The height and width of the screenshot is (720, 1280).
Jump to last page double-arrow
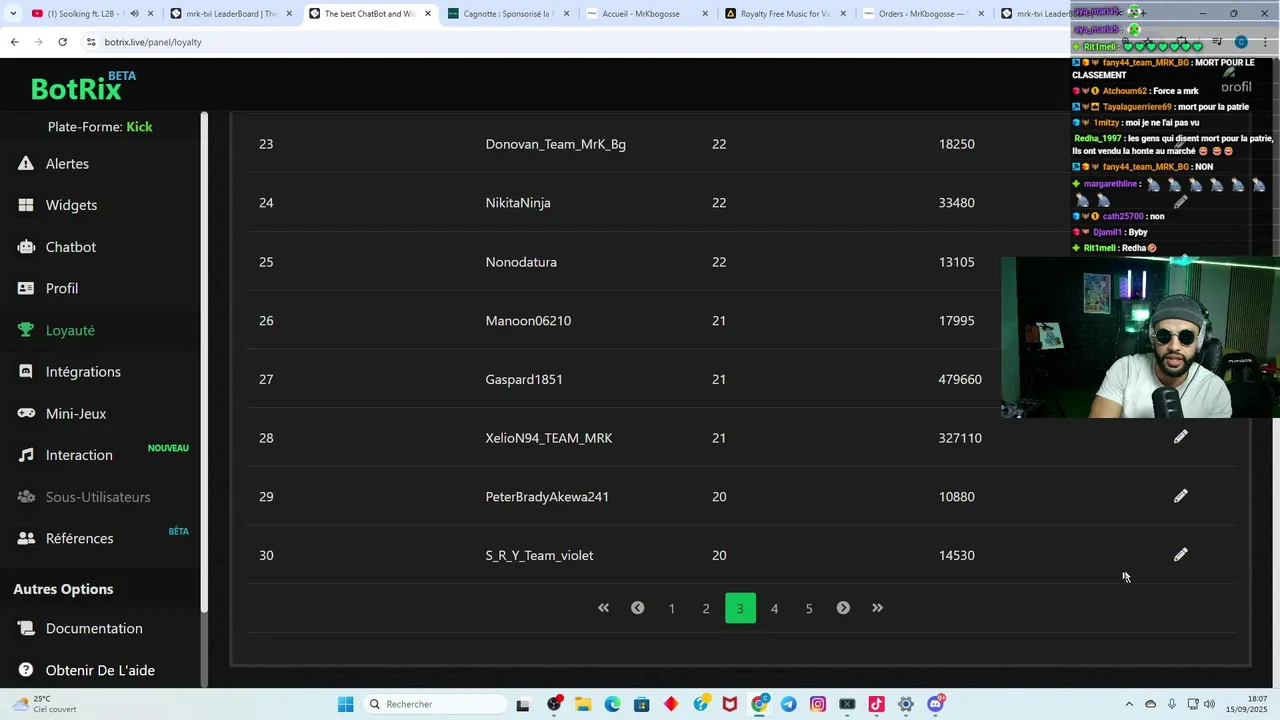[x=877, y=608]
